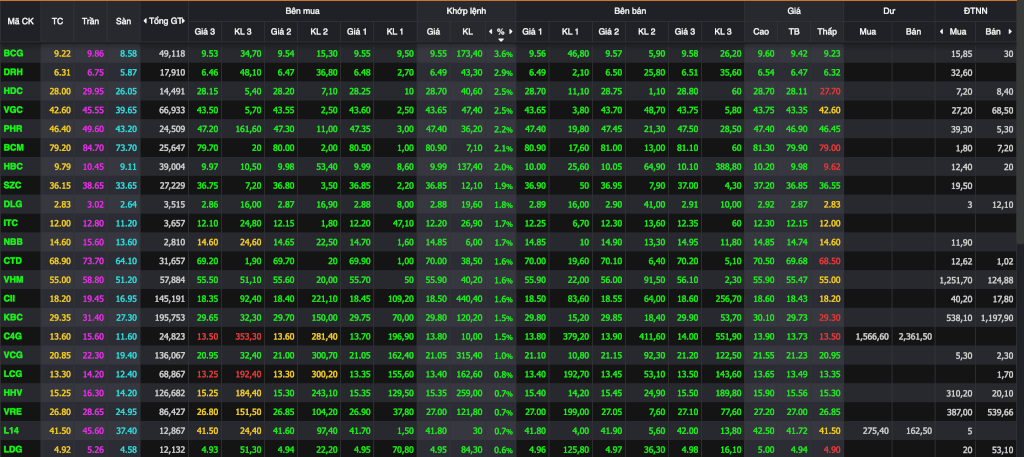
Task: Click the right arrow beside Tổng GT header
Action: tap(186, 21)
